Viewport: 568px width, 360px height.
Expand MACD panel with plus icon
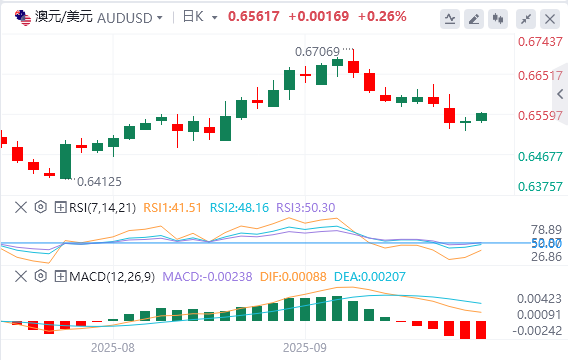[60, 277]
